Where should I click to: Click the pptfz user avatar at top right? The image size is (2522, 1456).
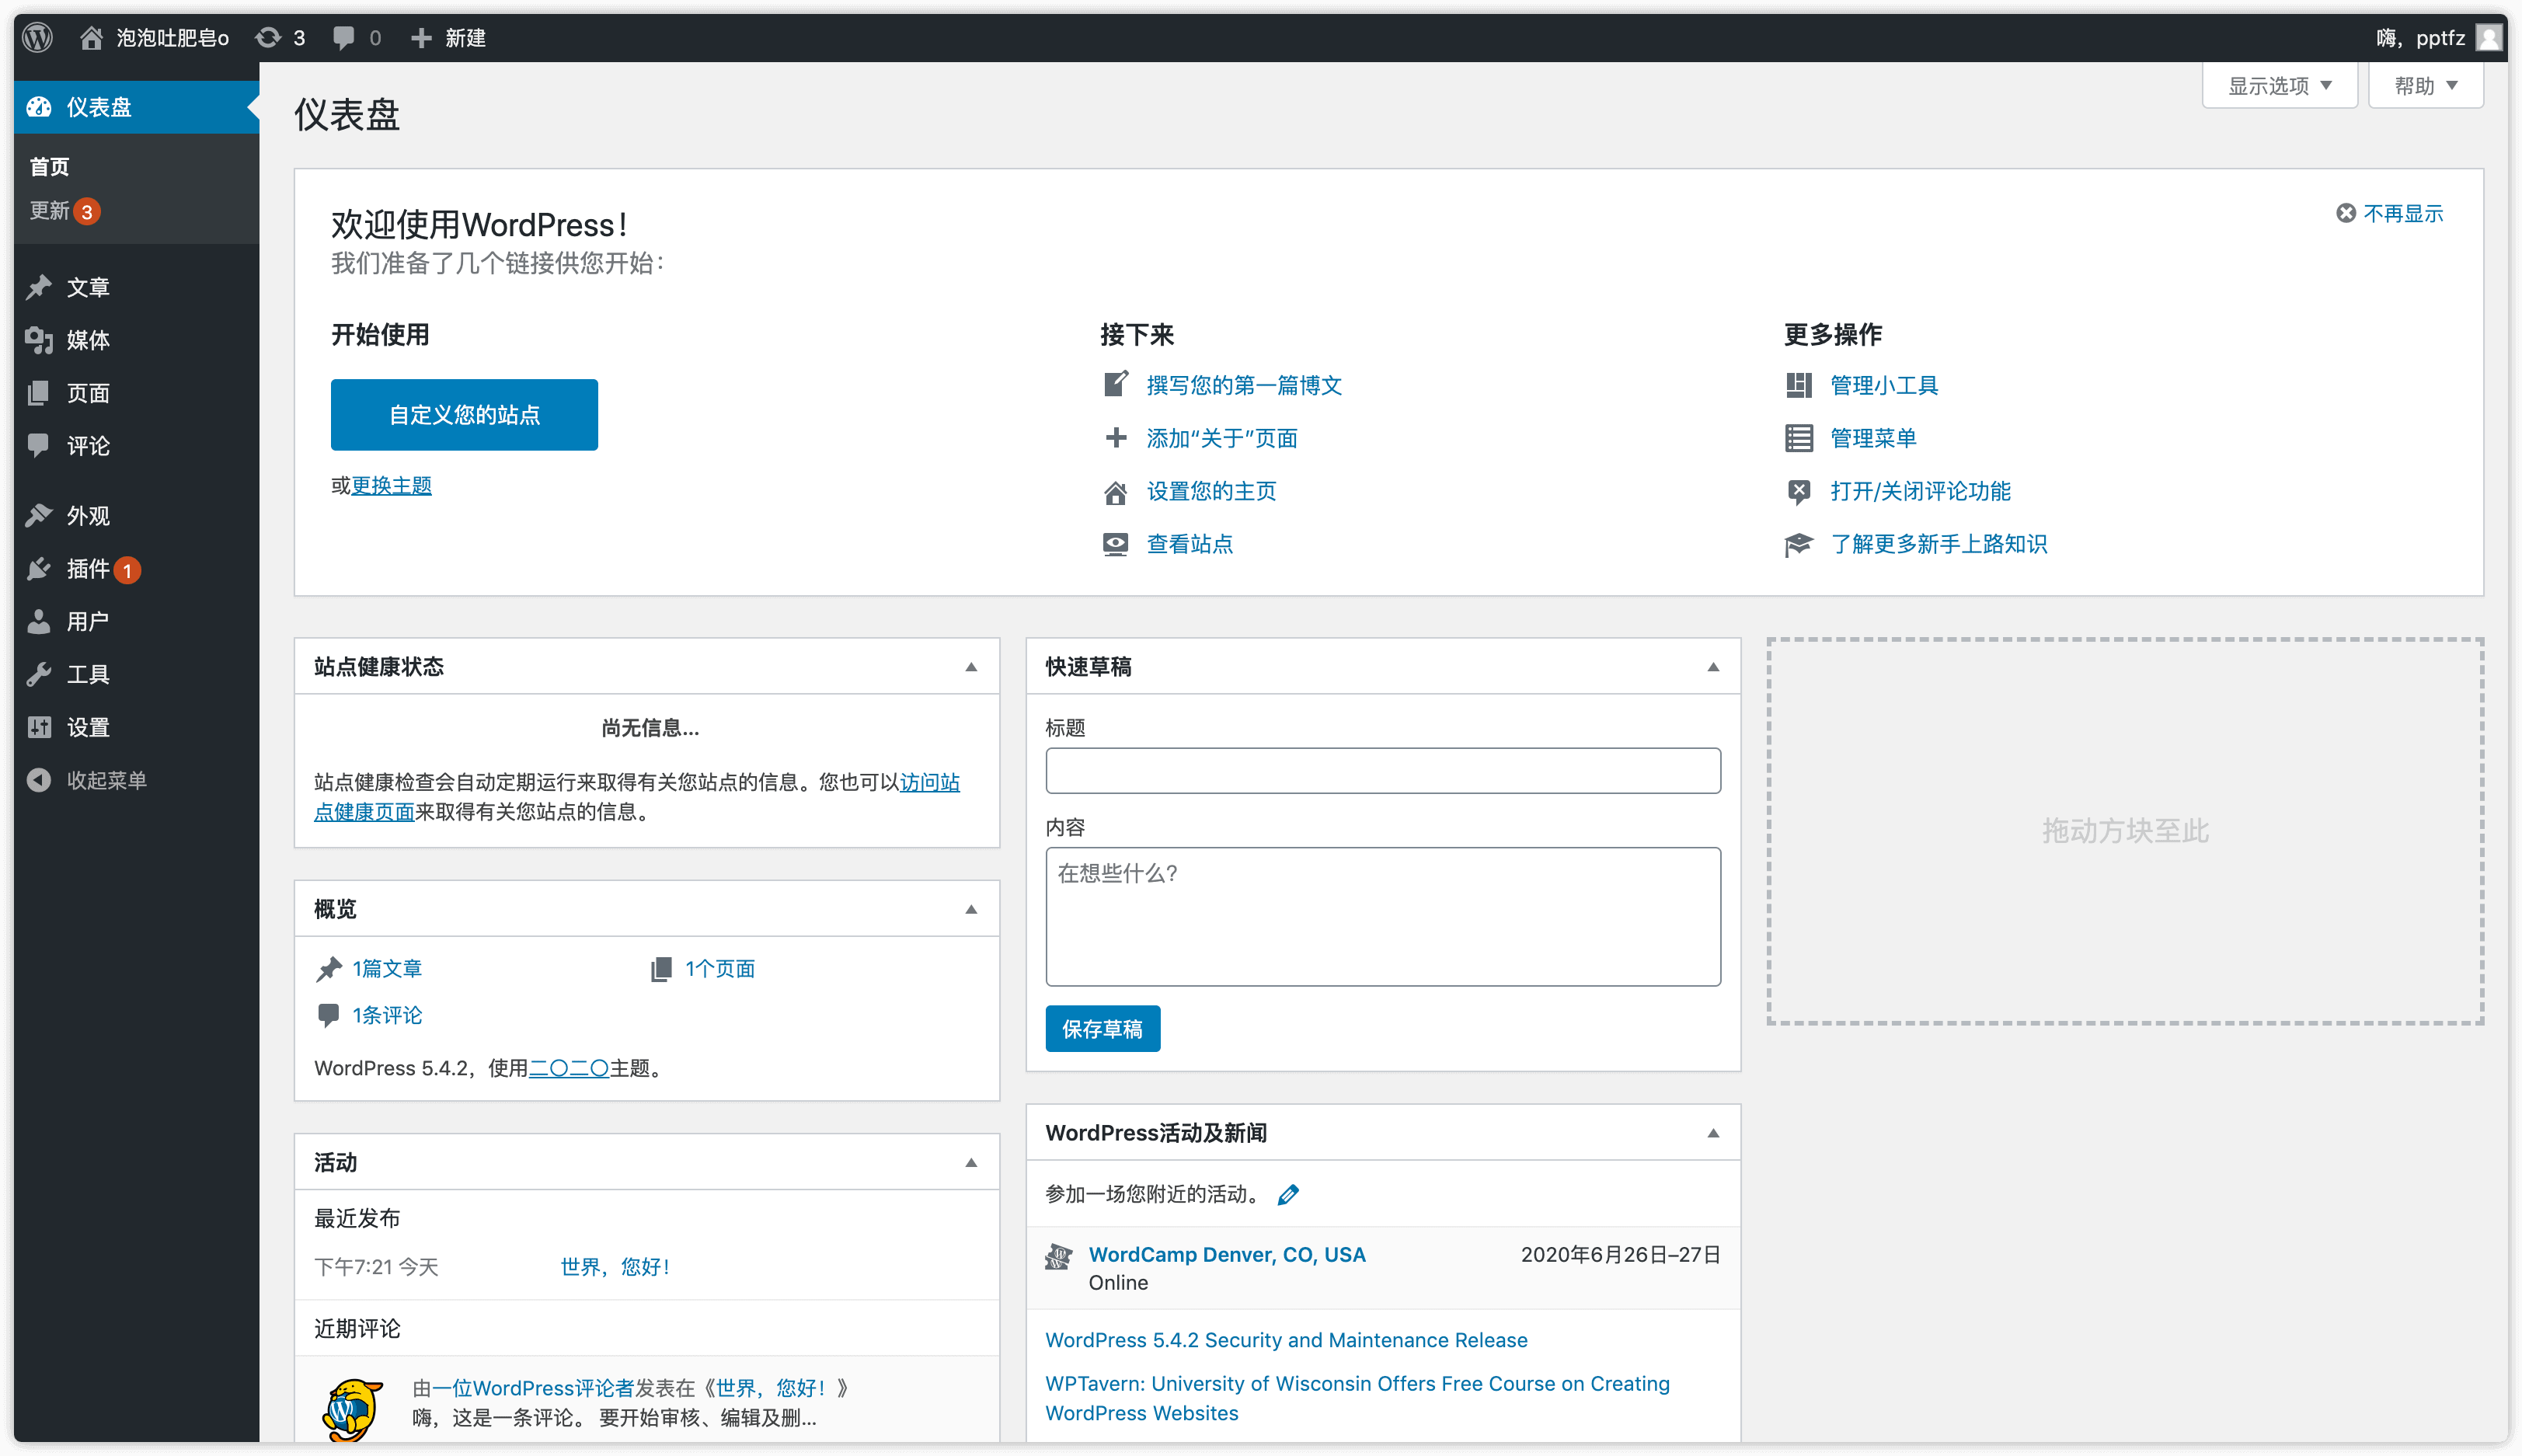(x=2488, y=38)
